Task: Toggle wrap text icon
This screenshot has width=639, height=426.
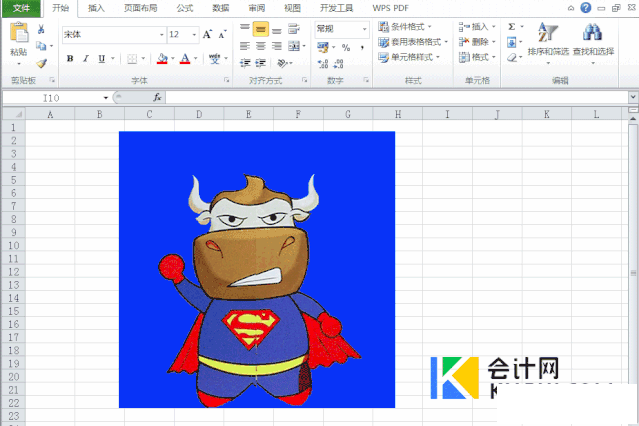Action: tap(294, 29)
